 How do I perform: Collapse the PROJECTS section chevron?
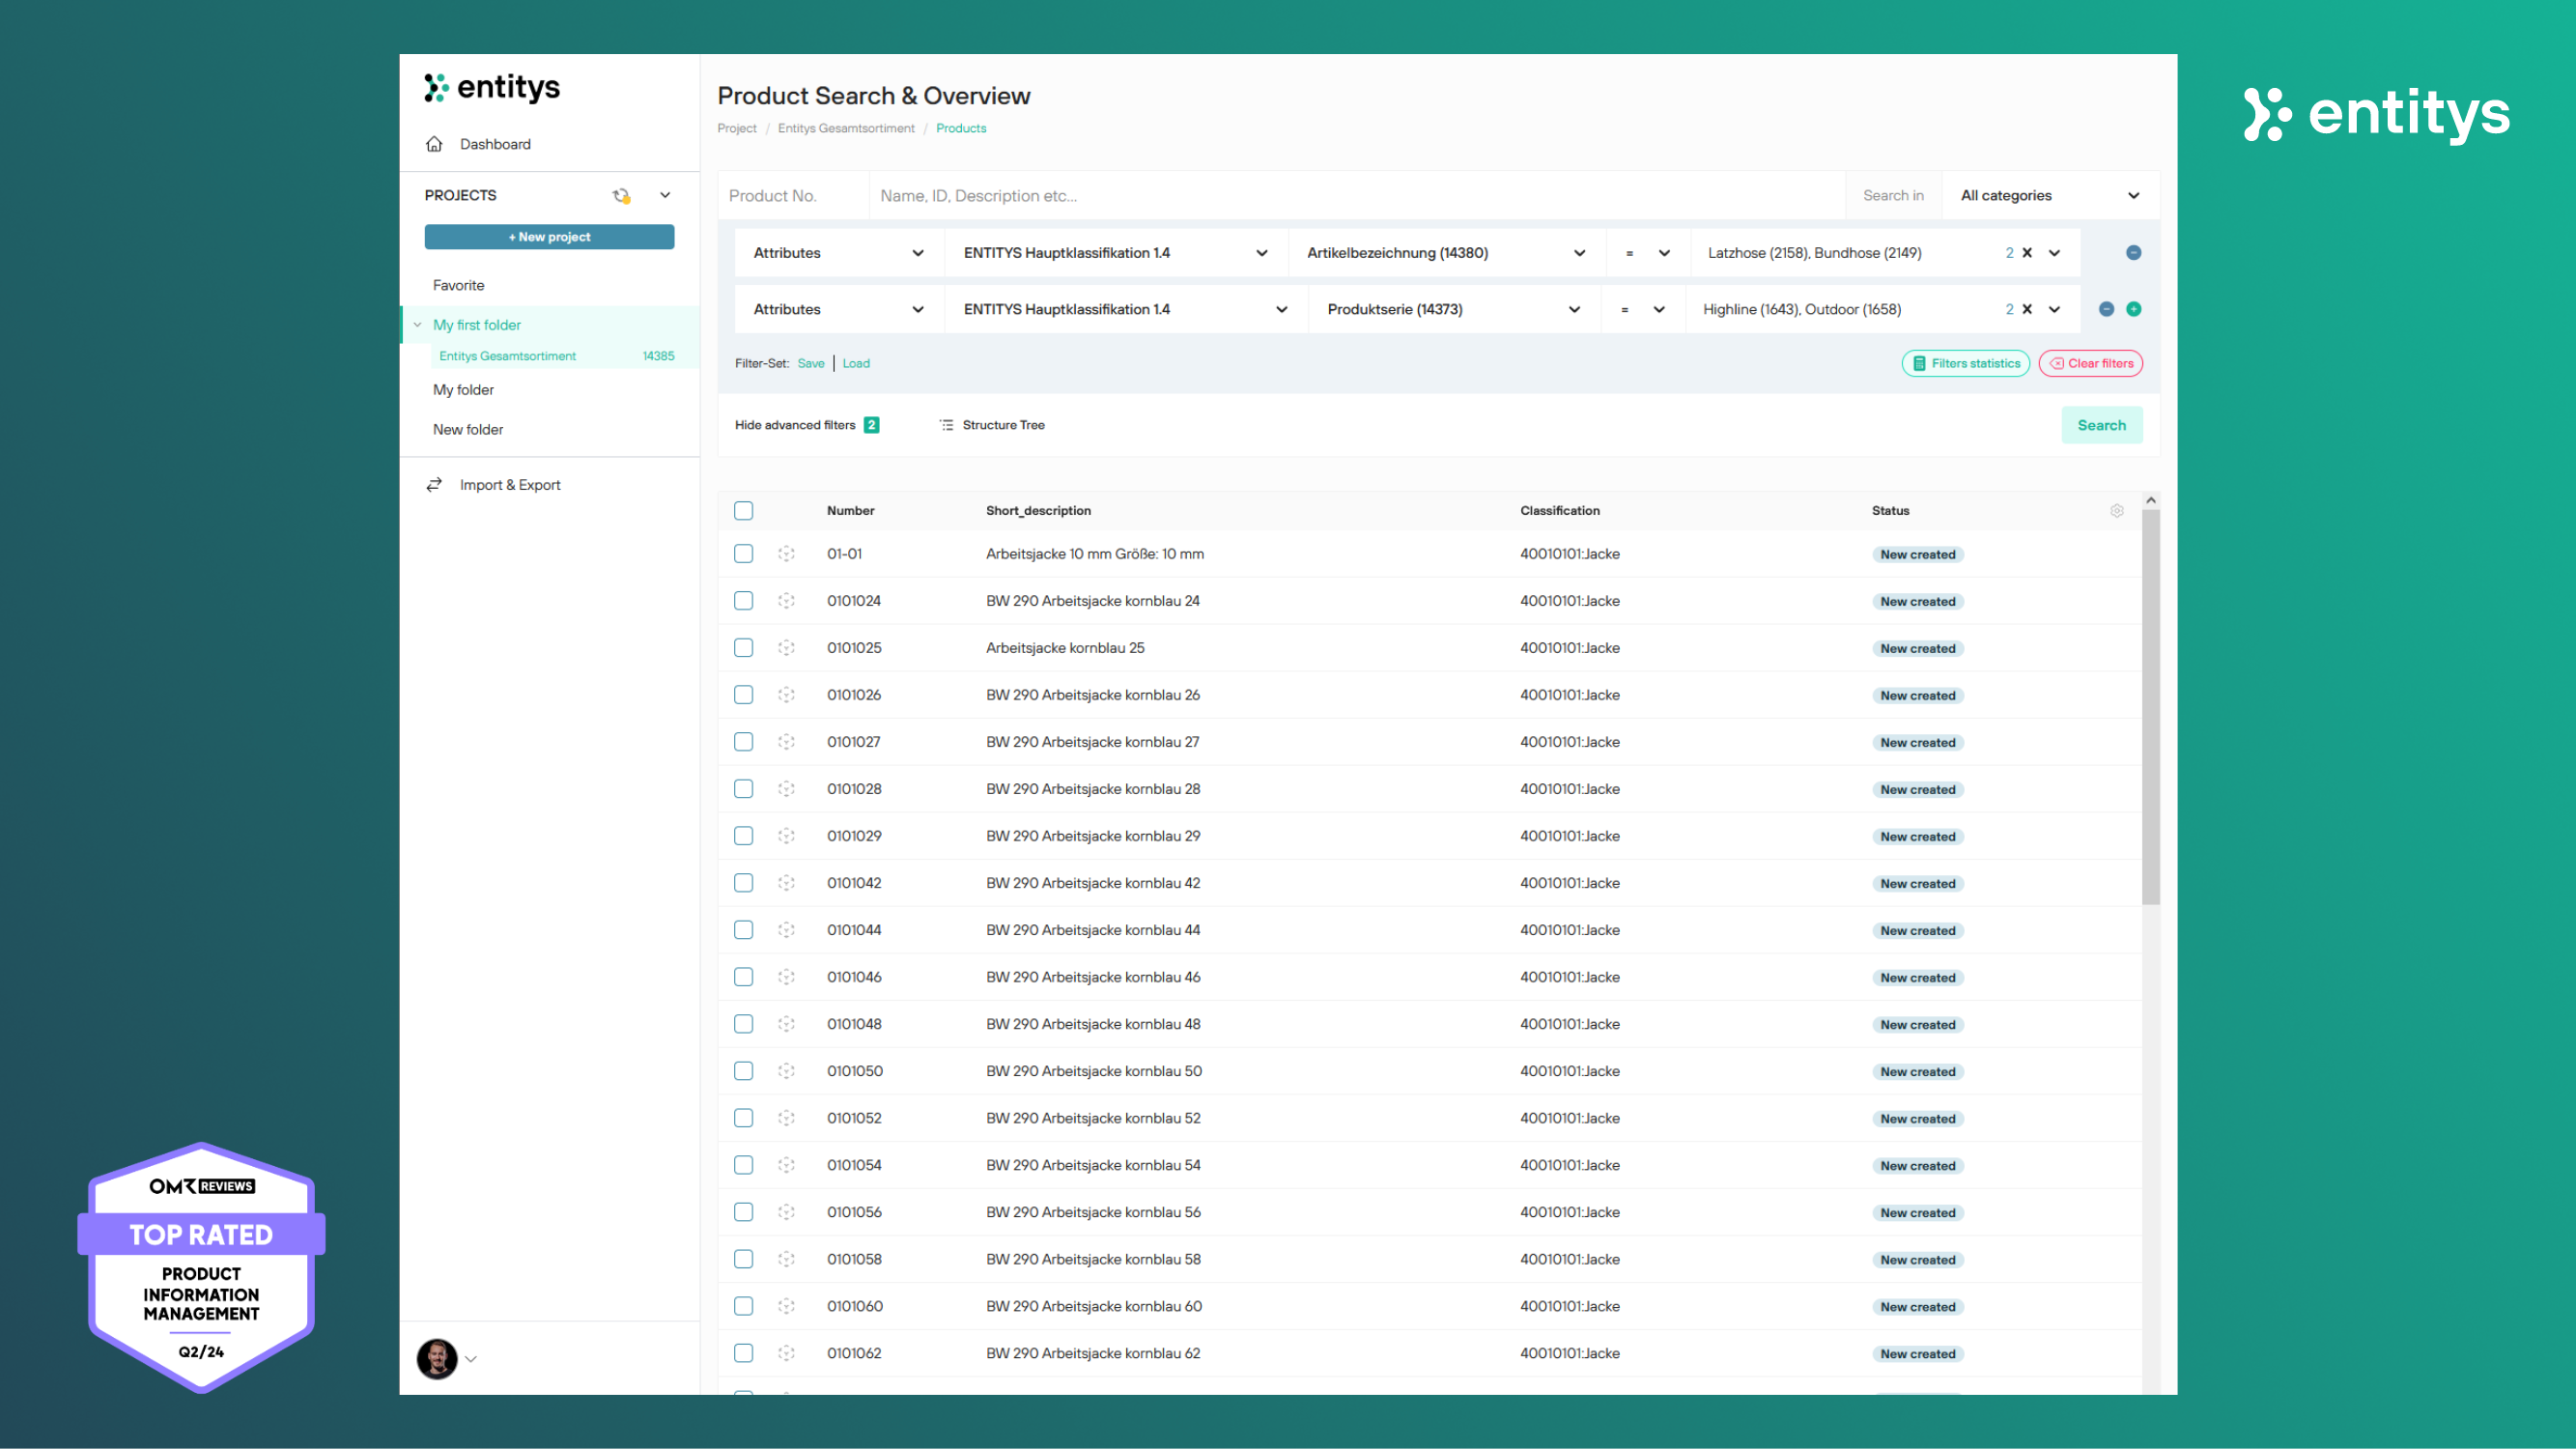665,196
